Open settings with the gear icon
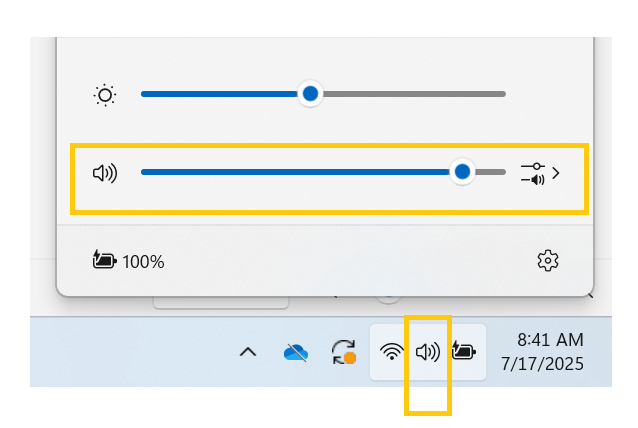 click(548, 260)
